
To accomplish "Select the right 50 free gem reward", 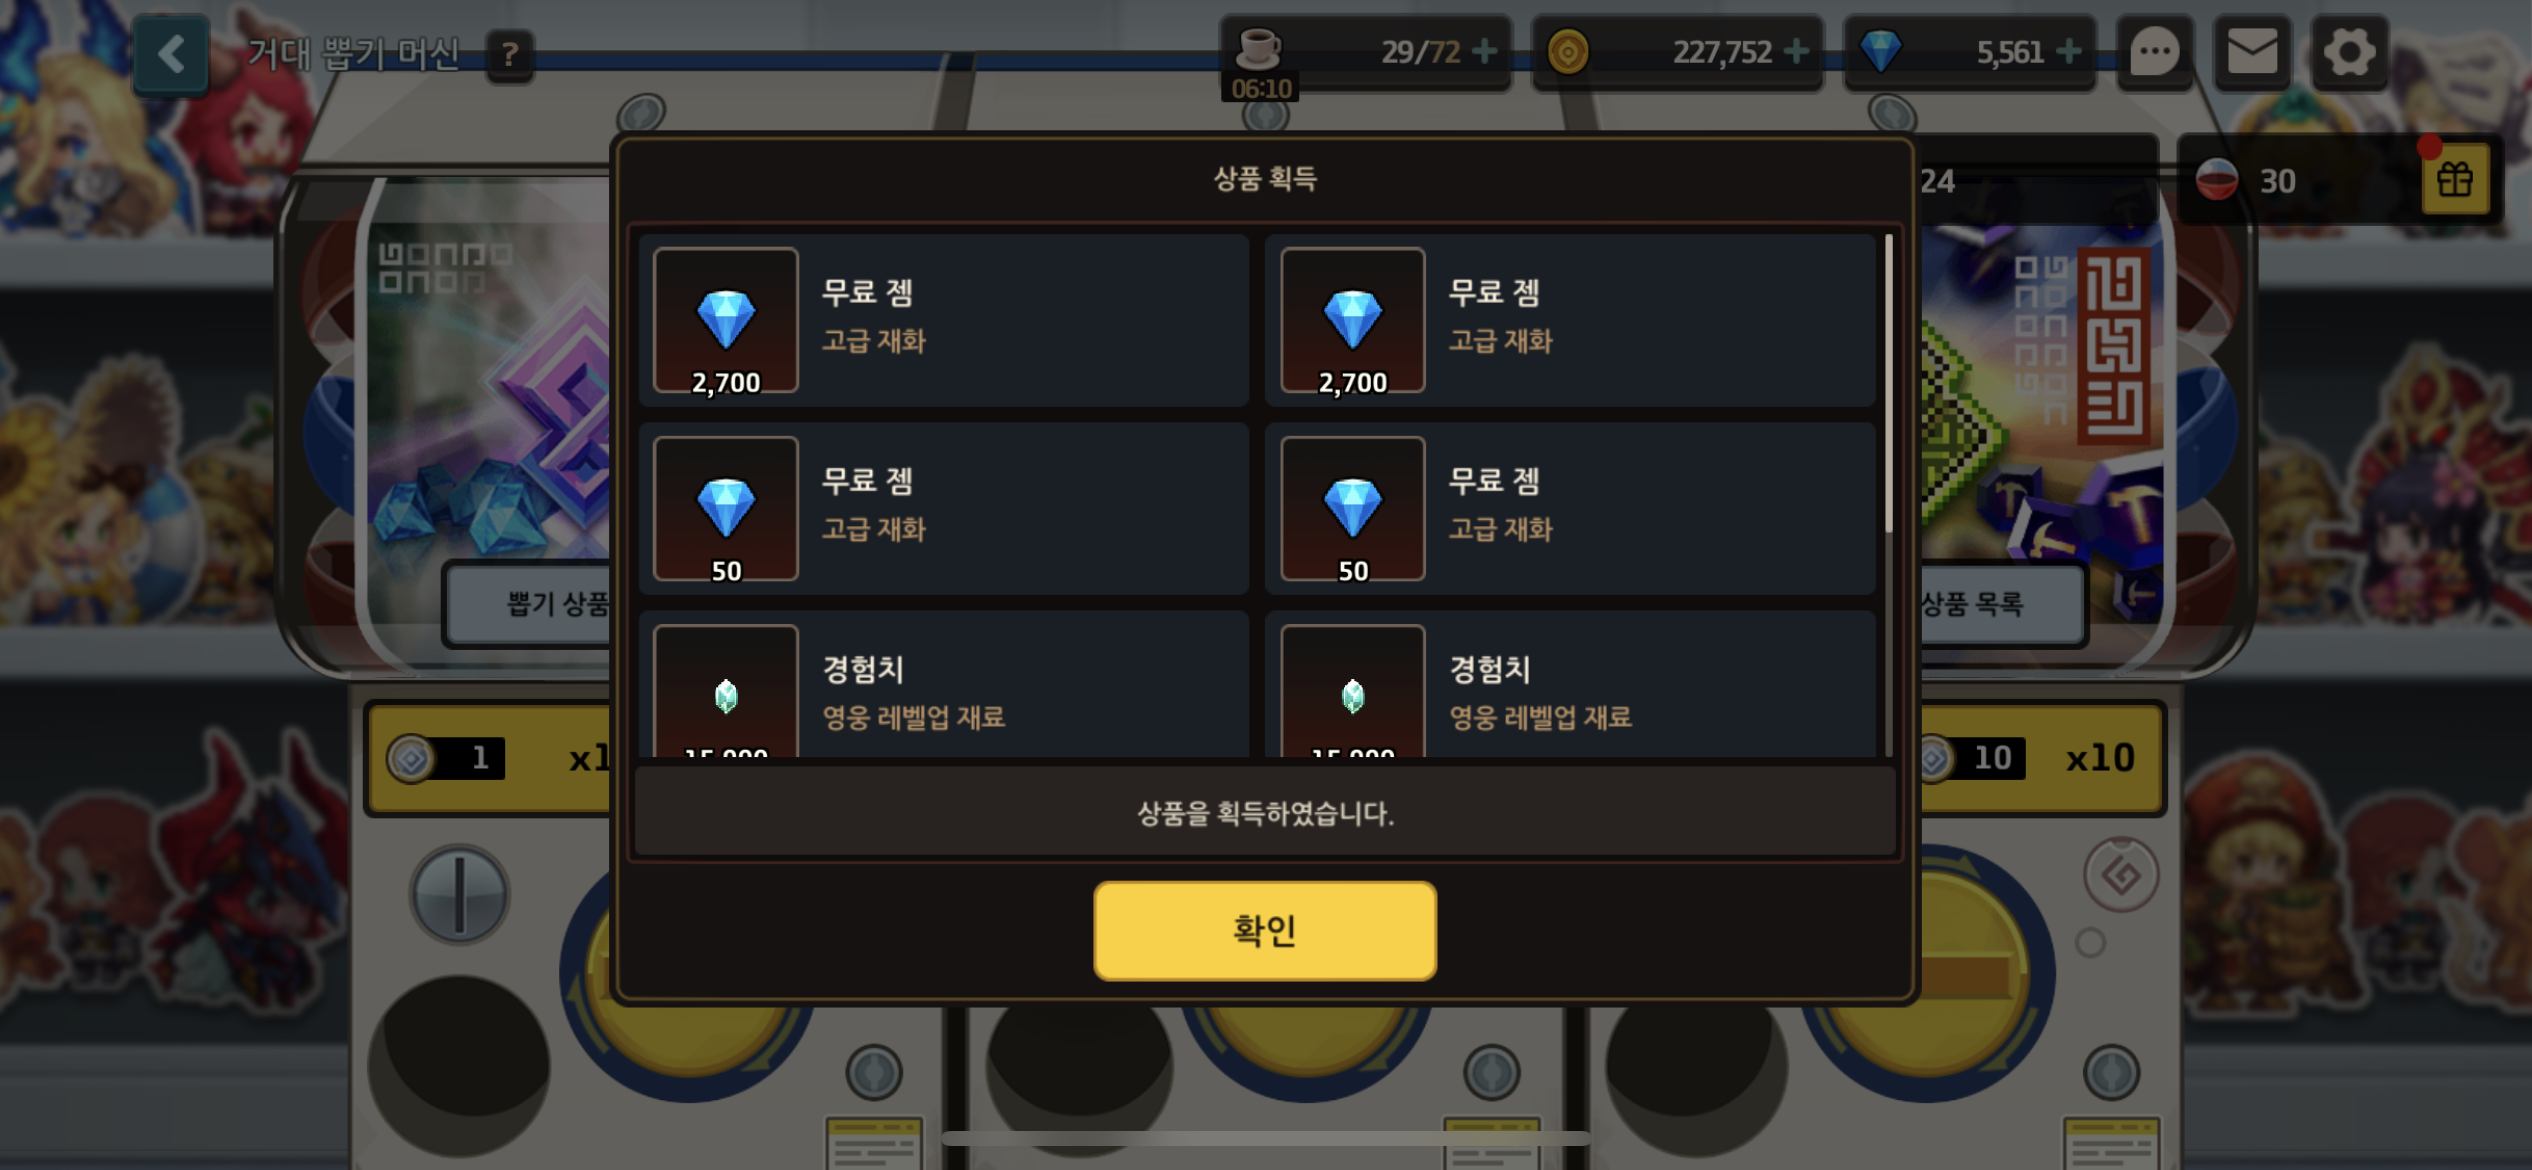I will click(1571, 508).
